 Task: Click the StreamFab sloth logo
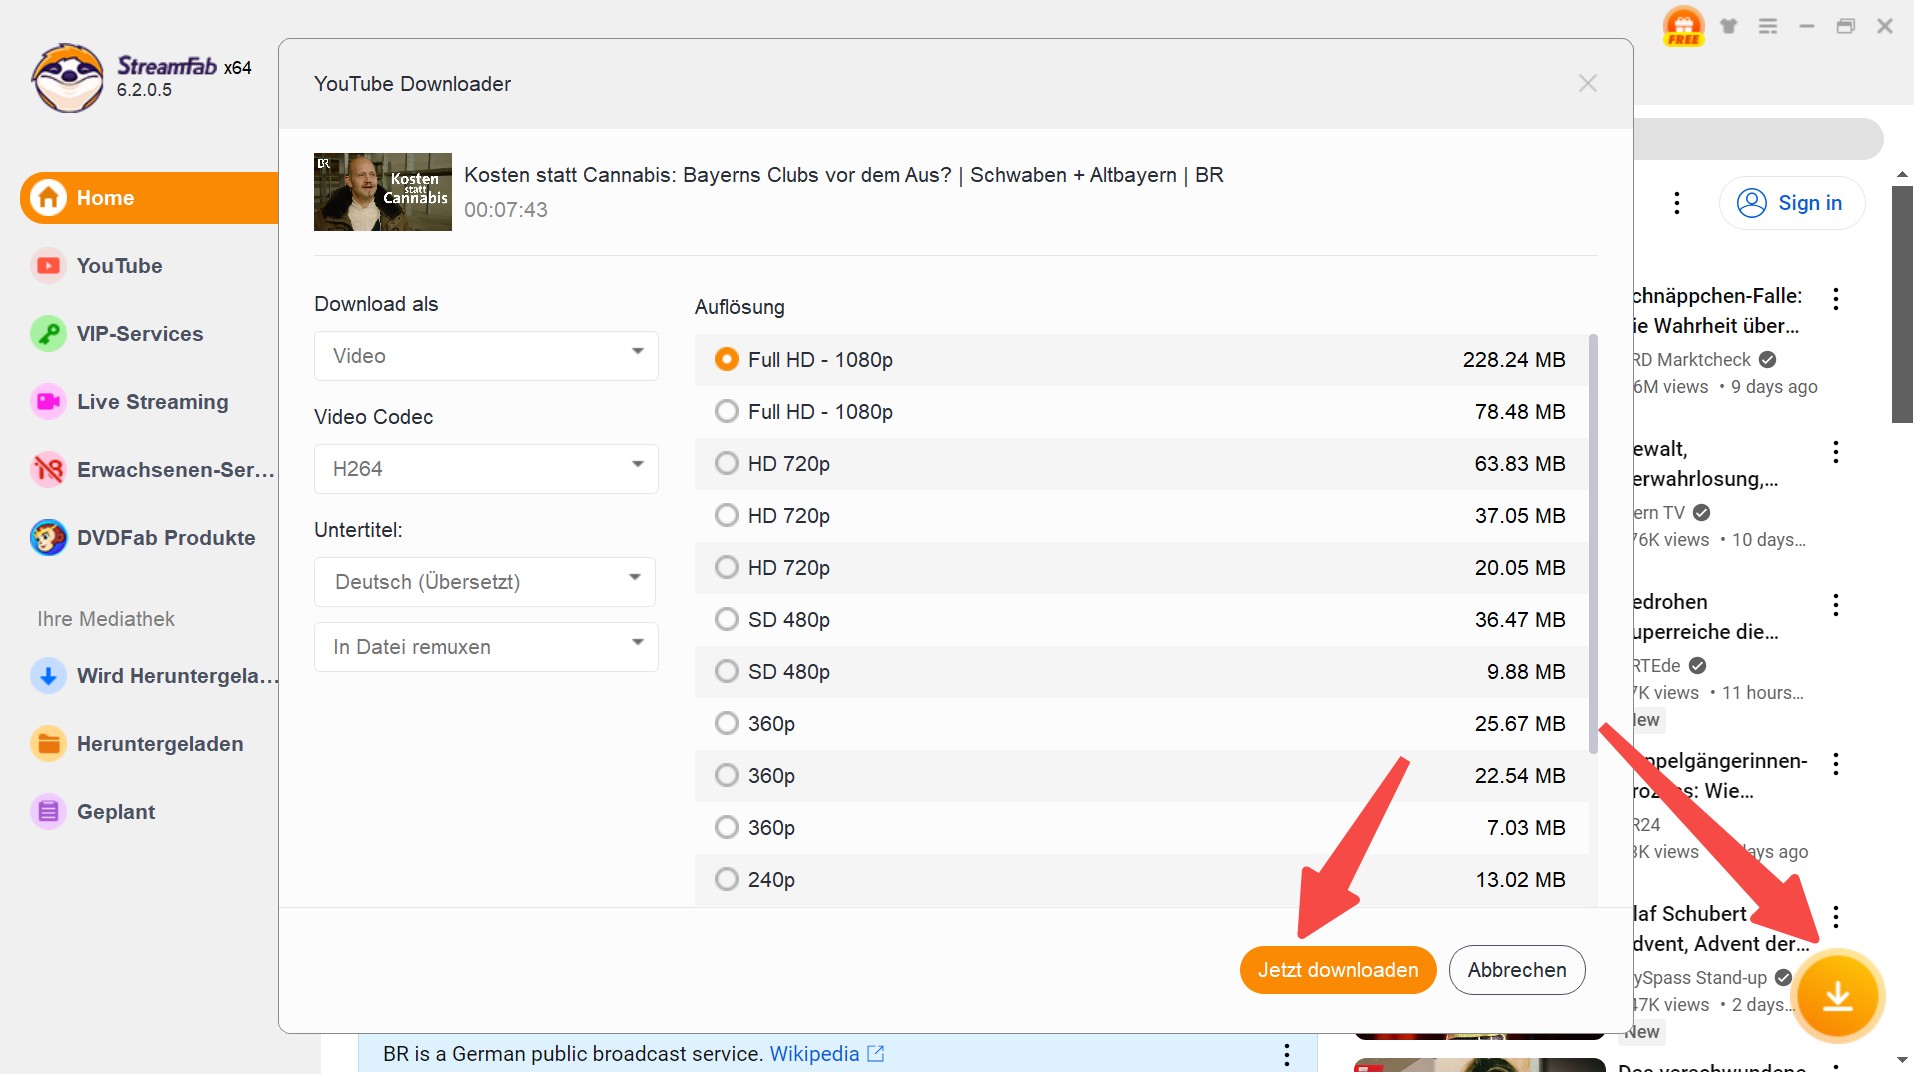point(67,78)
